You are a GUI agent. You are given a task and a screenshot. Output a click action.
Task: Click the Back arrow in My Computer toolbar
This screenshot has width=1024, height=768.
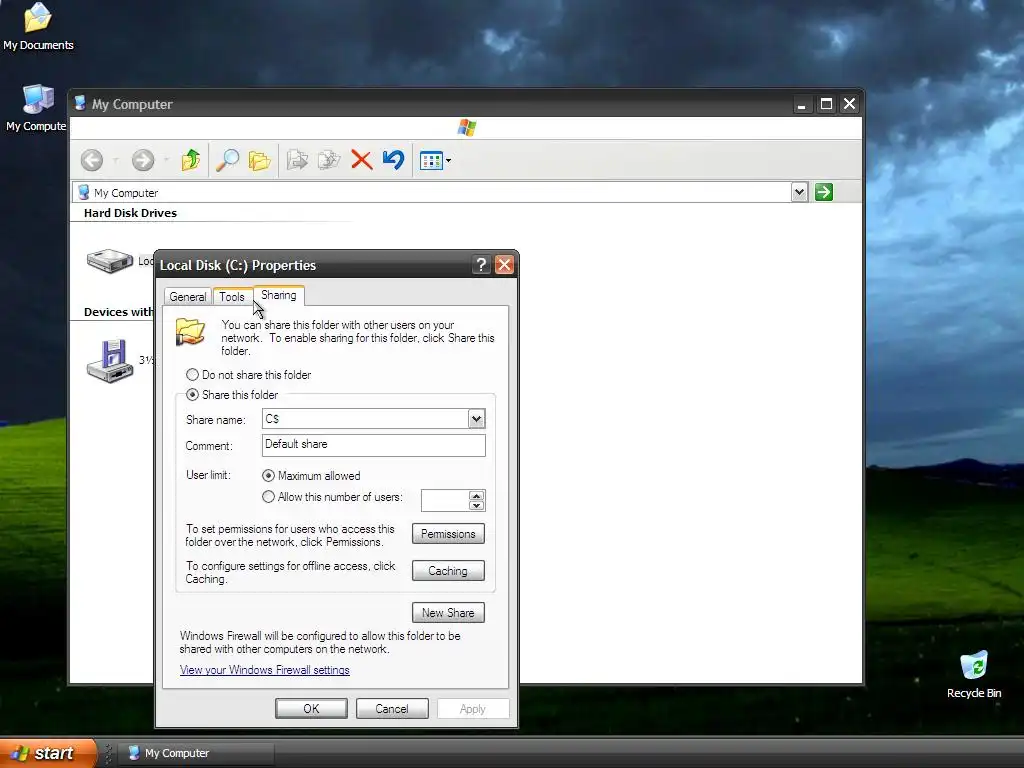pyautogui.click(x=92, y=160)
